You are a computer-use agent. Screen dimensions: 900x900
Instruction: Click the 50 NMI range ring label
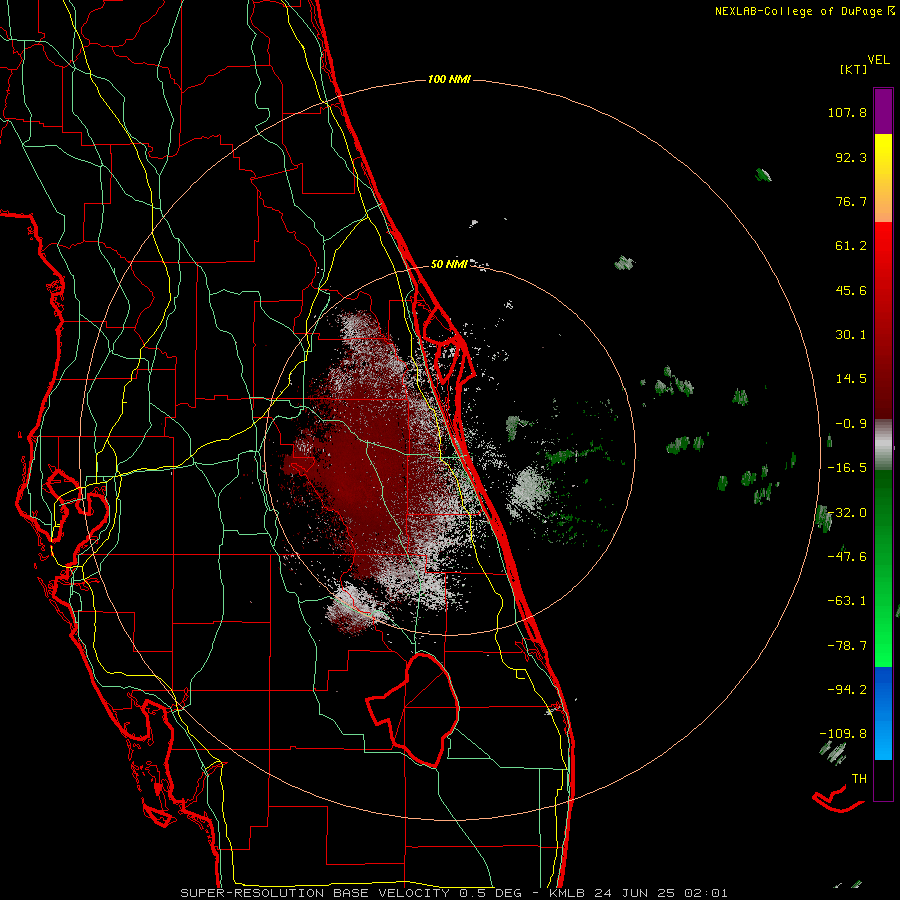coord(449,264)
